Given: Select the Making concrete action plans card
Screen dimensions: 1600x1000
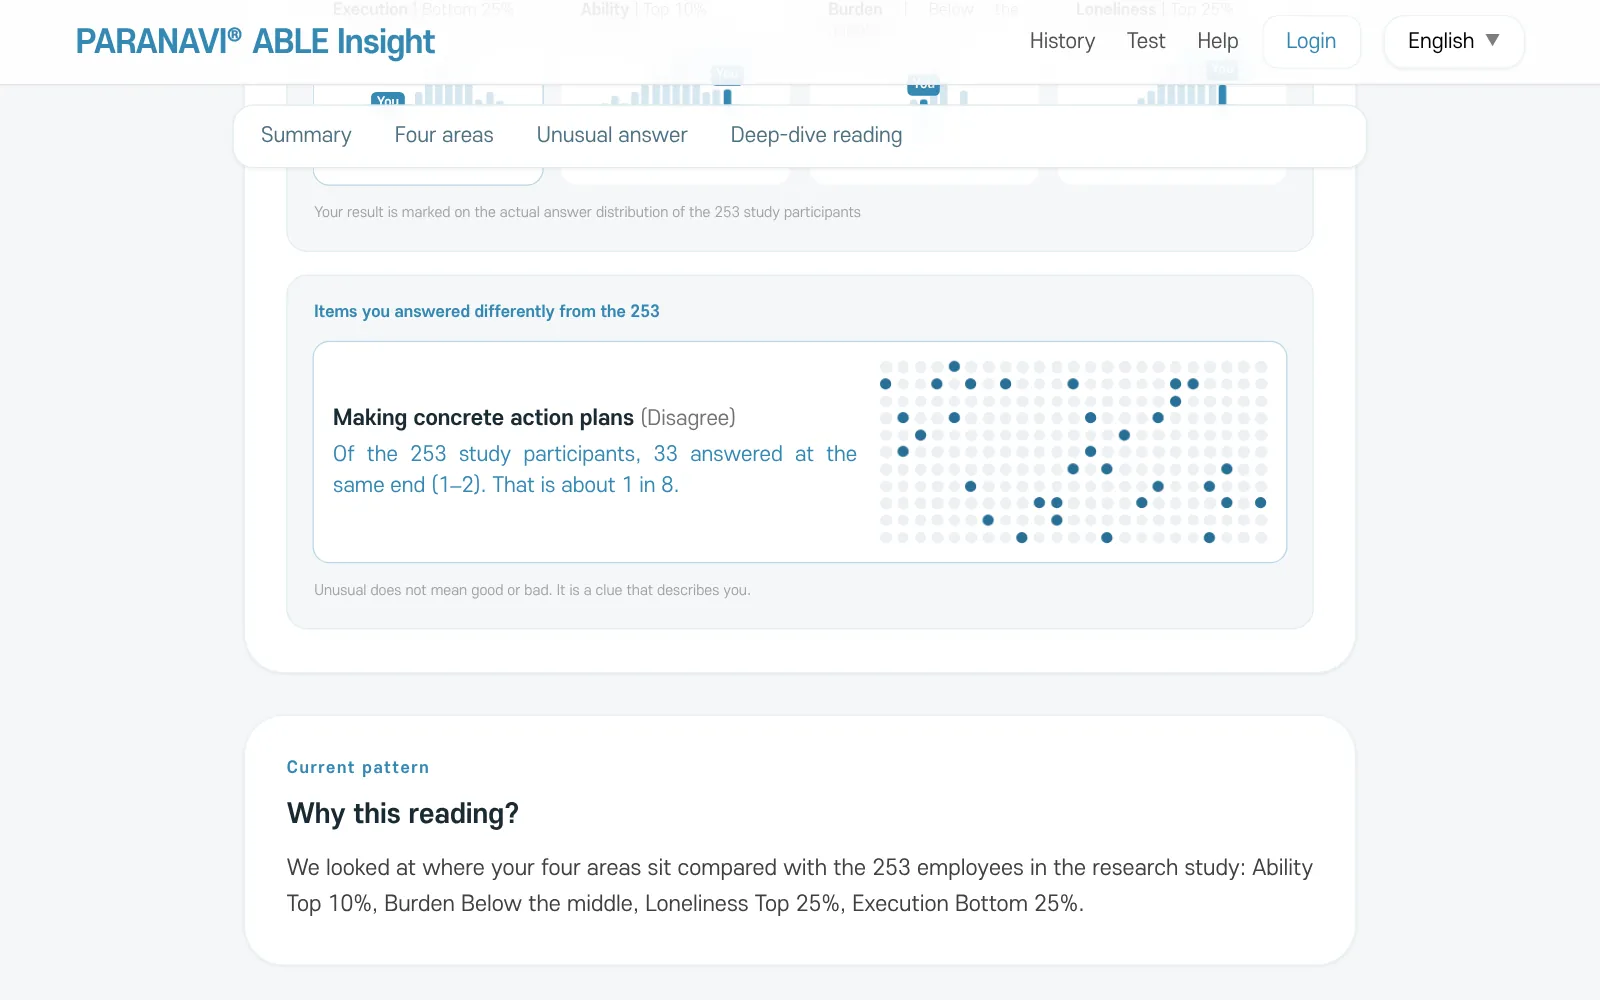Looking at the screenshot, I should pos(800,452).
